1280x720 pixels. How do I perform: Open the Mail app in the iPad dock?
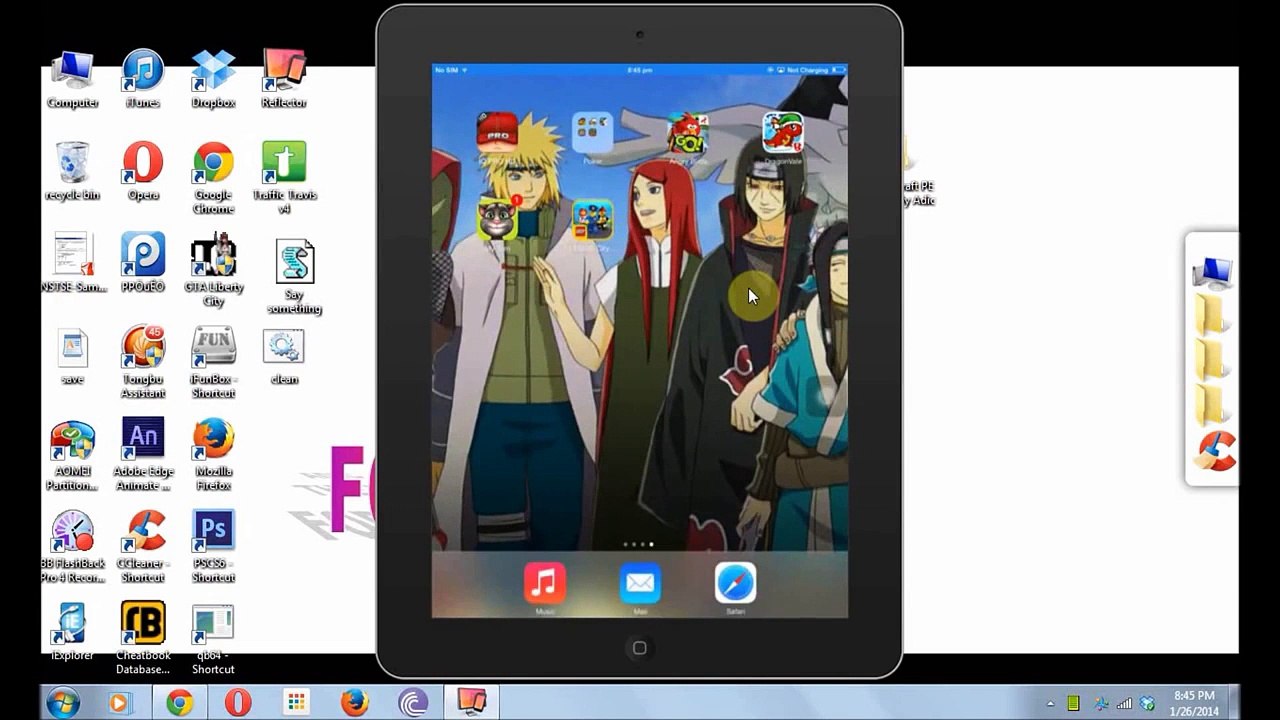tap(640, 583)
